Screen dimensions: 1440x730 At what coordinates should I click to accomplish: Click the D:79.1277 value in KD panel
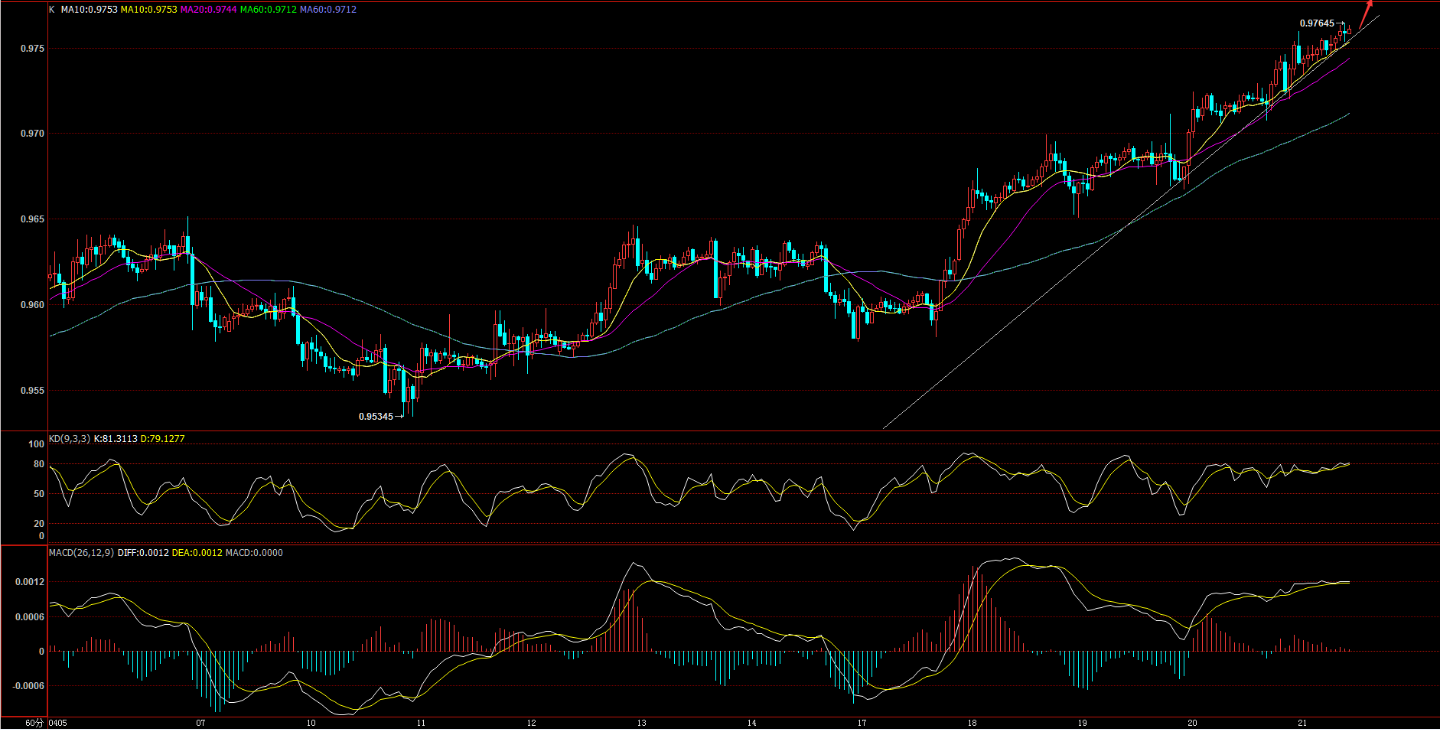tap(162, 438)
